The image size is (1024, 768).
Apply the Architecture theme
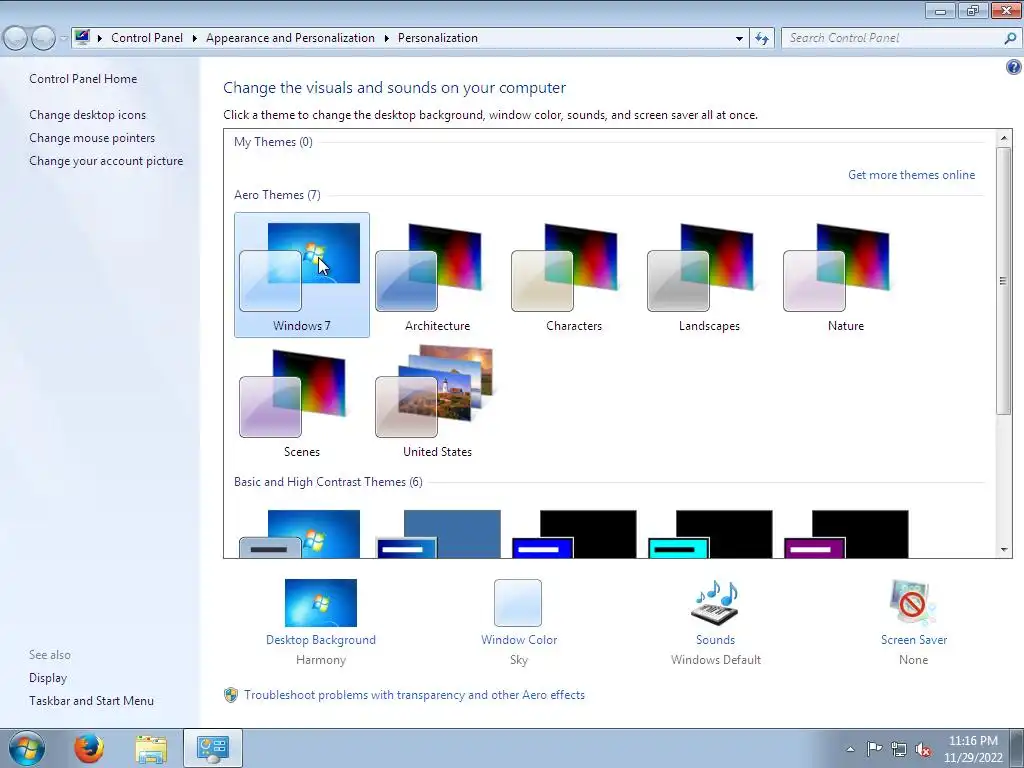(x=437, y=275)
